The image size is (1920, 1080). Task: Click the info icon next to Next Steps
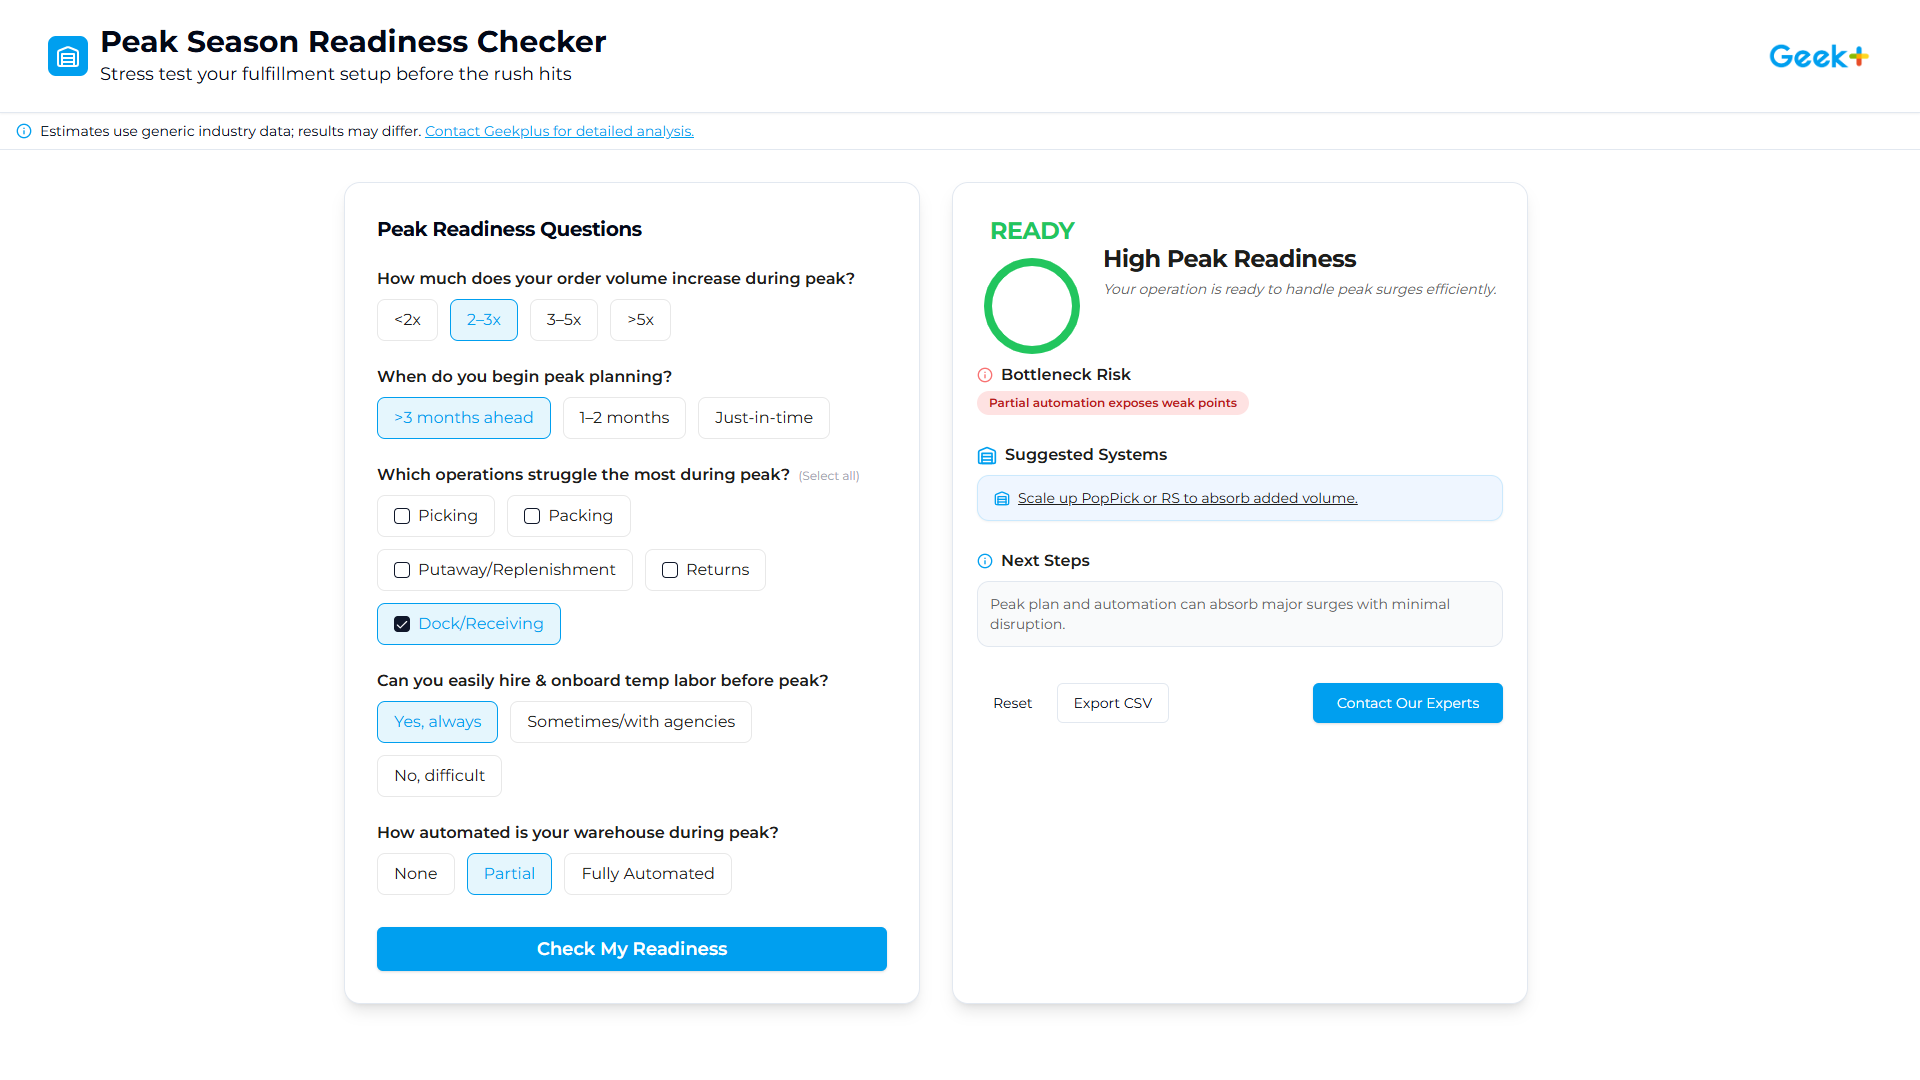click(x=985, y=561)
